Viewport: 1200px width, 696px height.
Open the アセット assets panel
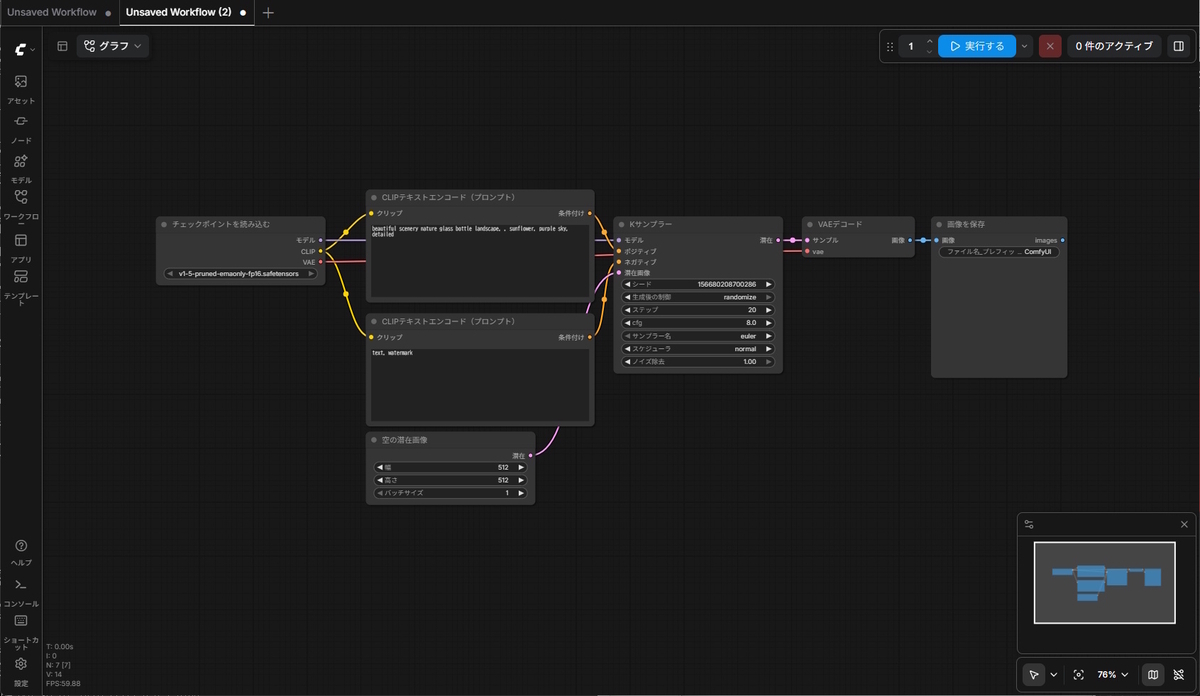[x=21, y=88]
